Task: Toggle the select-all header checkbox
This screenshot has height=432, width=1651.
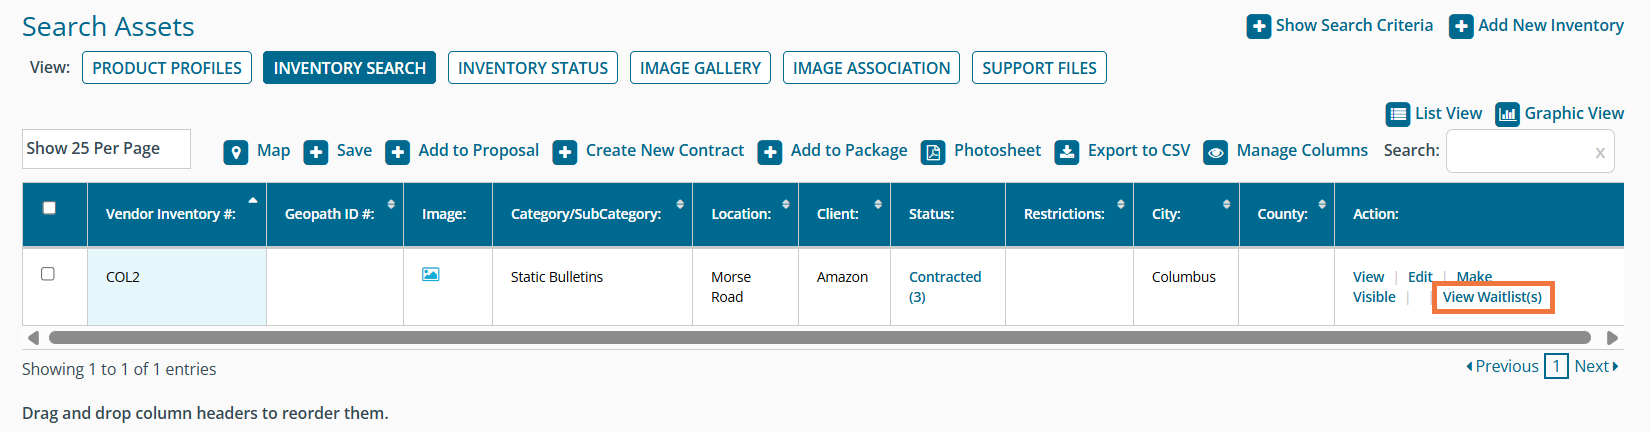Action: coord(49,208)
